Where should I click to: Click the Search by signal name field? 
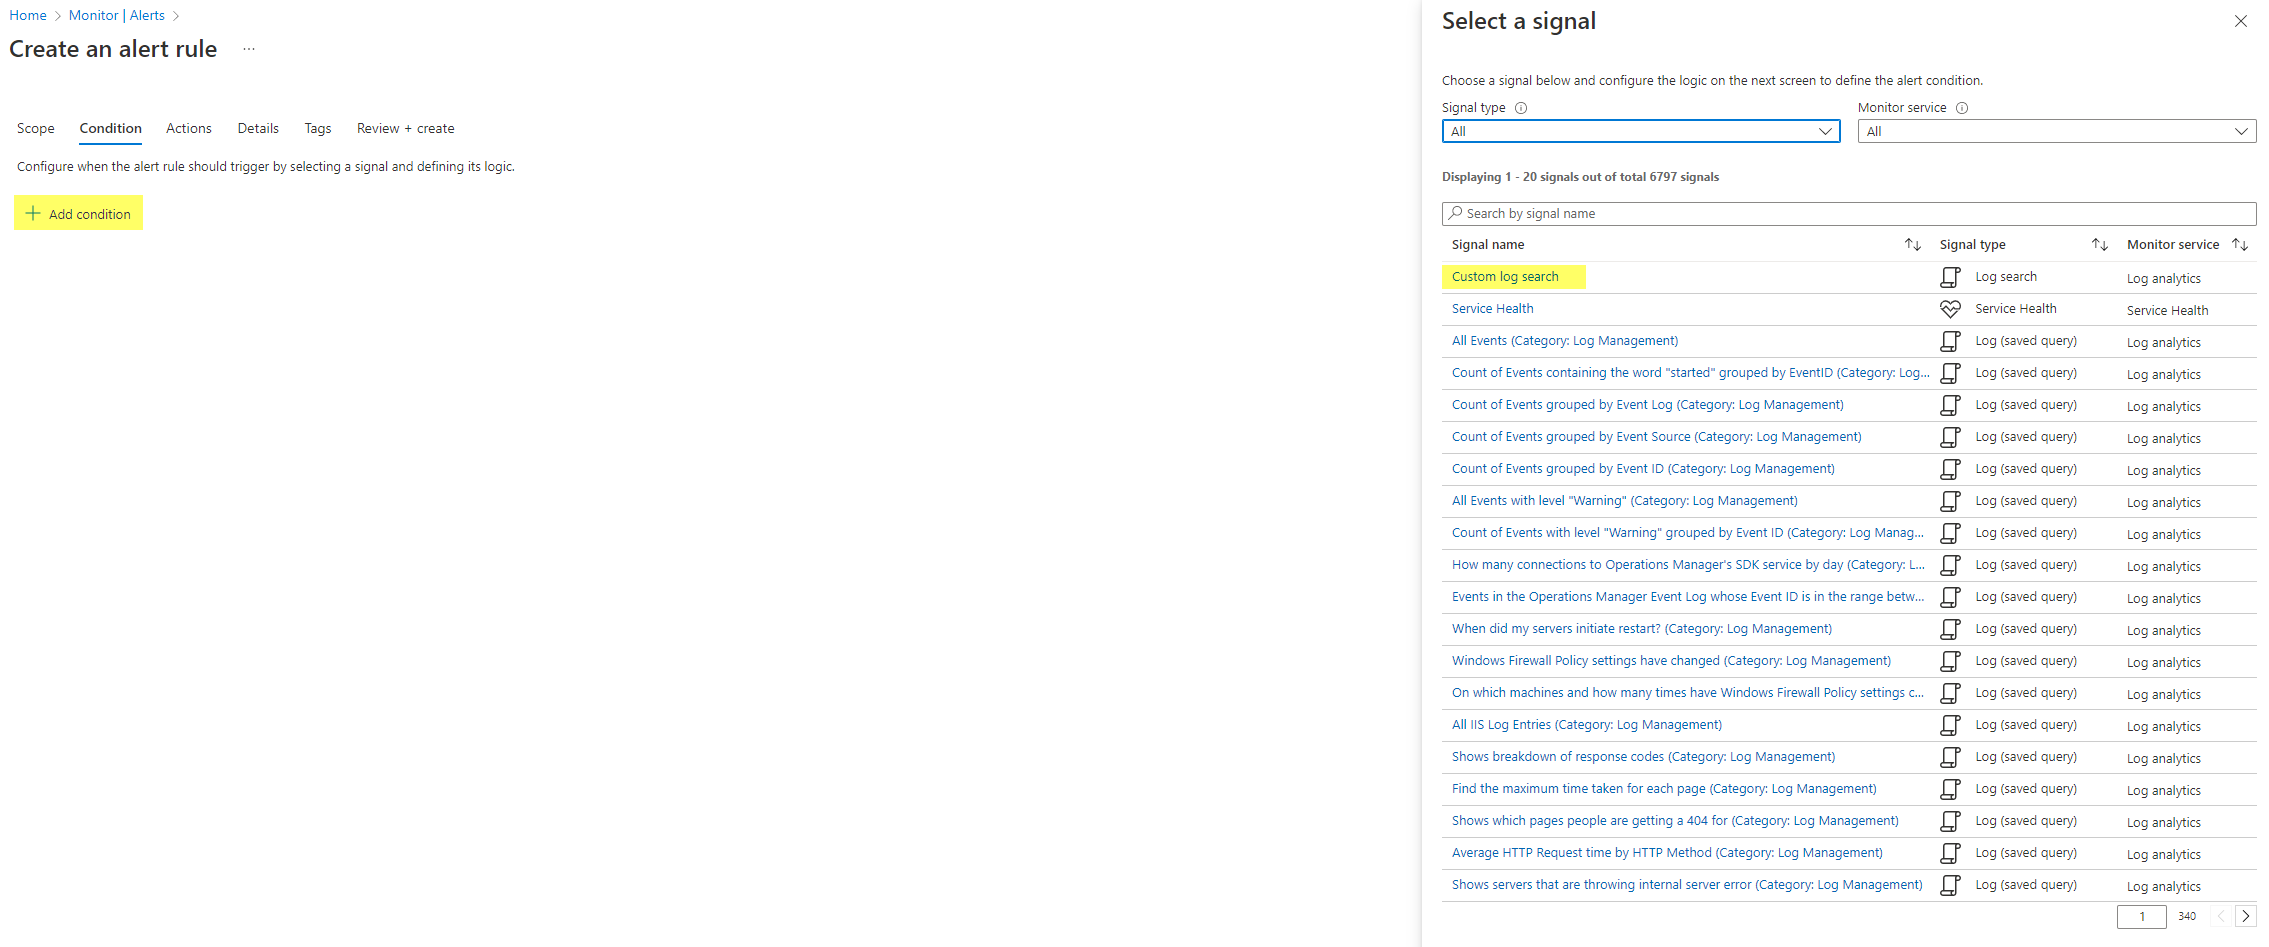coord(1849,213)
